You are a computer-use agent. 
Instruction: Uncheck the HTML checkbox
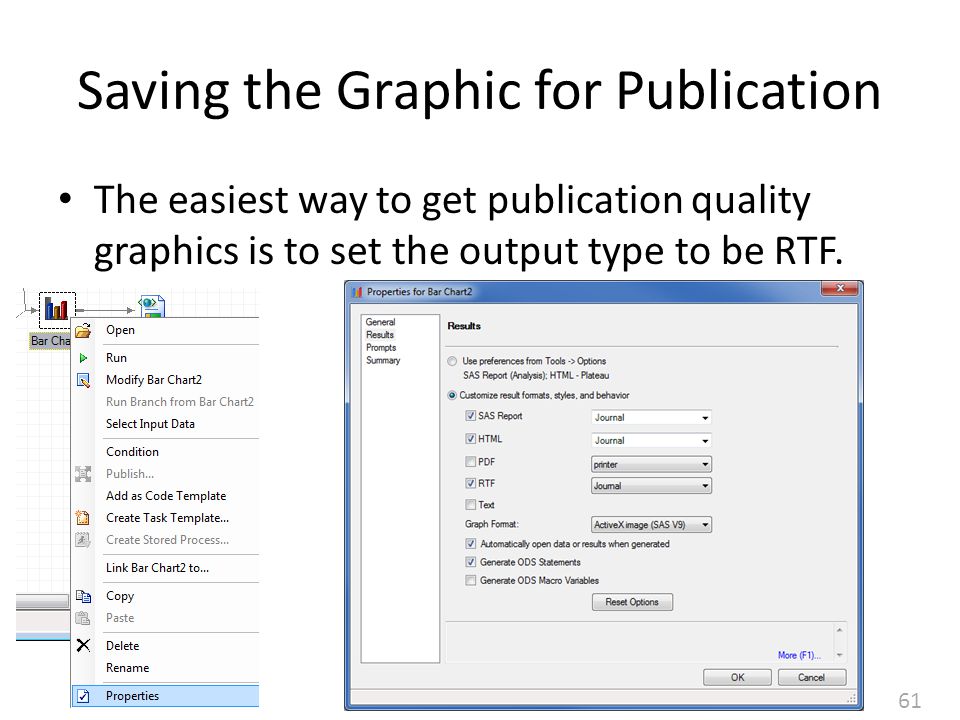point(470,438)
